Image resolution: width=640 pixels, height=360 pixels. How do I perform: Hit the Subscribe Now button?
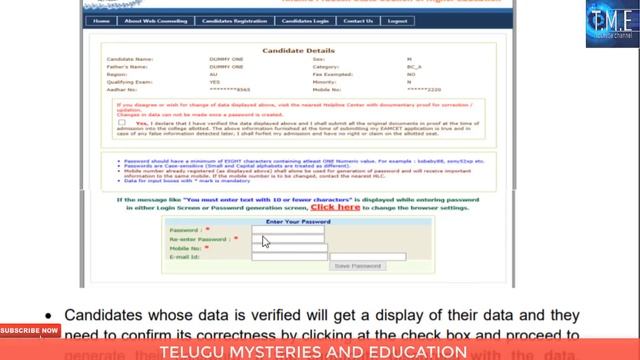(30, 331)
